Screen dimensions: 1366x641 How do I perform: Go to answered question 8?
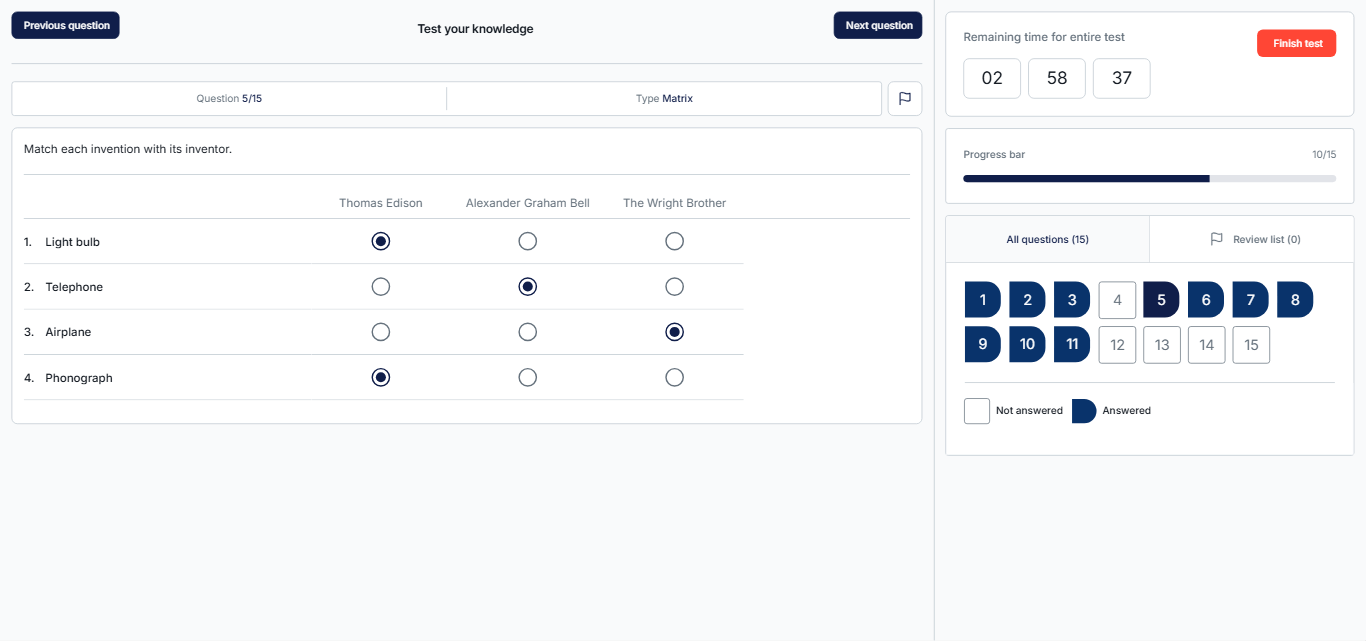point(1295,300)
